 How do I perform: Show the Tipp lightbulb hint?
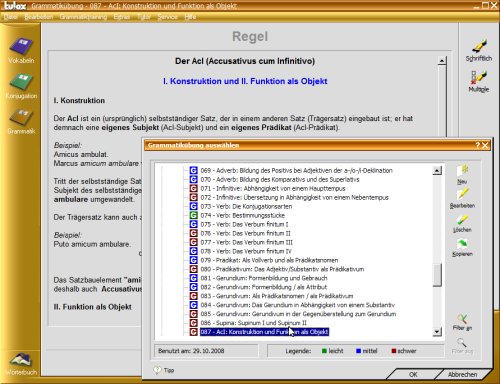(x=164, y=370)
